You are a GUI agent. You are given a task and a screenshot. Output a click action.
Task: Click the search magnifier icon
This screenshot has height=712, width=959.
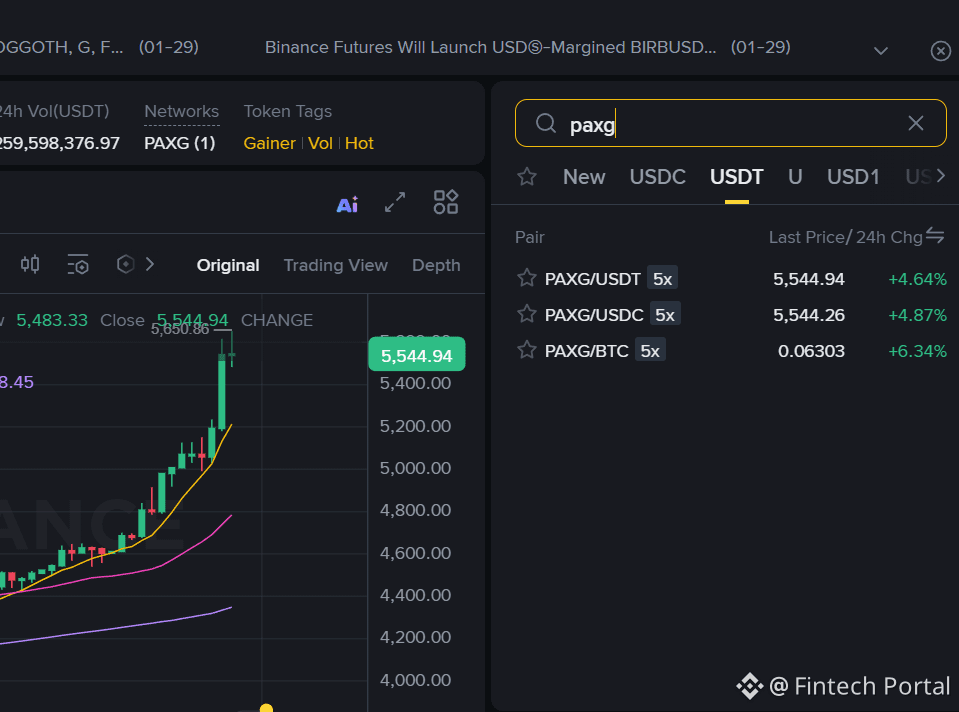pos(546,124)
